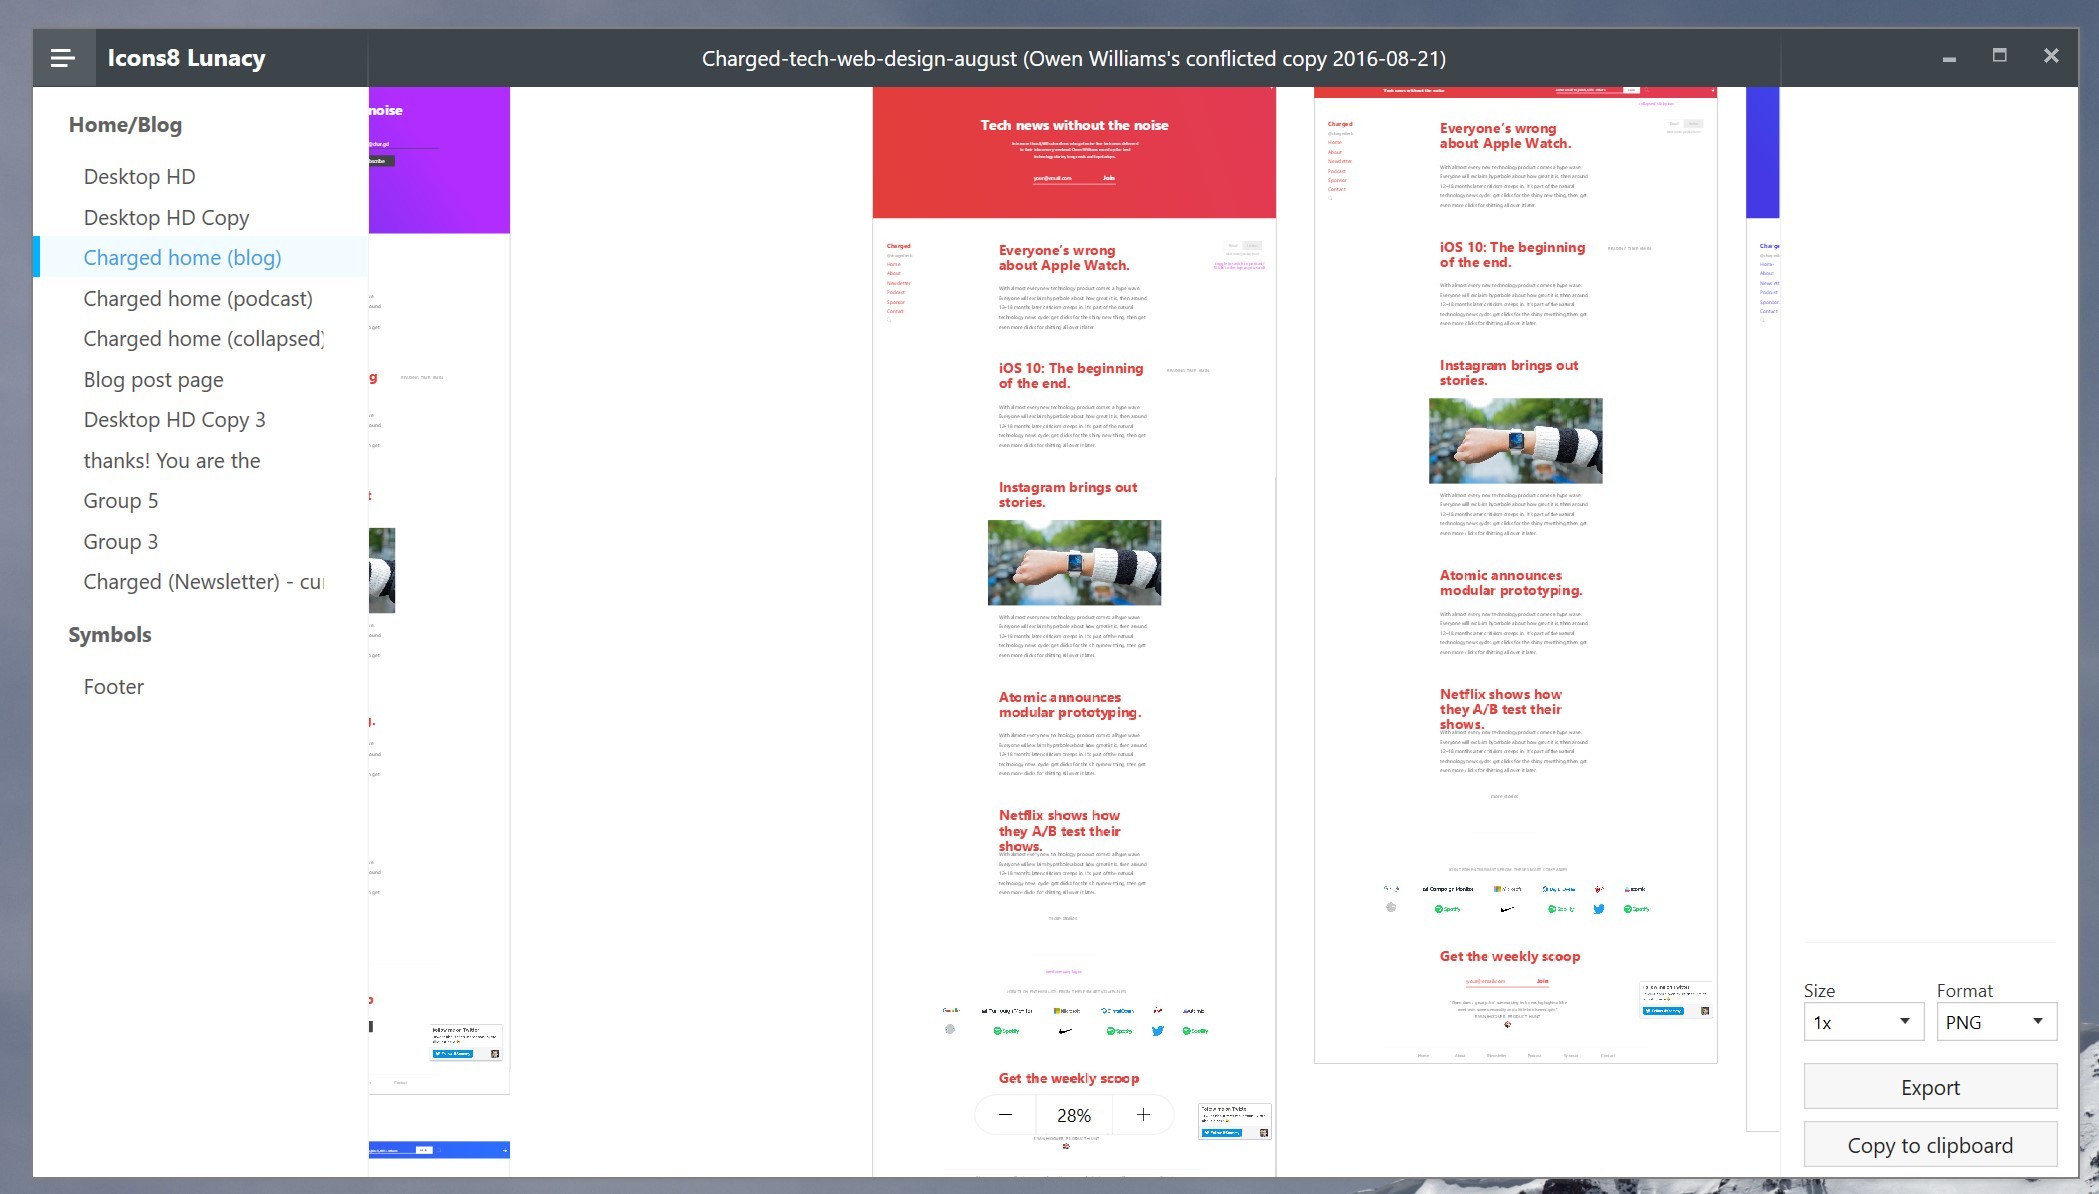Click the Apple Watch photo in center artboard
This screenshot has width=2099, height=1194.
[1074, 562]
